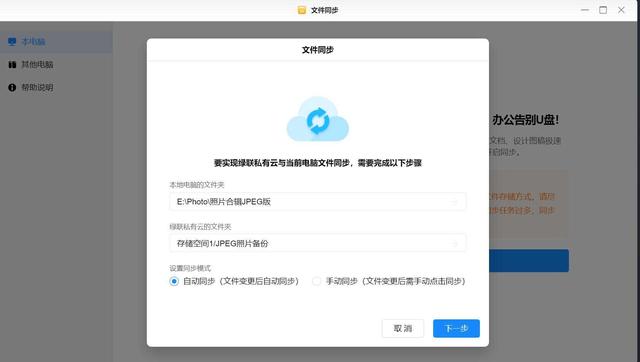Click the 设置同步模式 label
This screenshot has height=362, width=640.
tap(190, 268)
